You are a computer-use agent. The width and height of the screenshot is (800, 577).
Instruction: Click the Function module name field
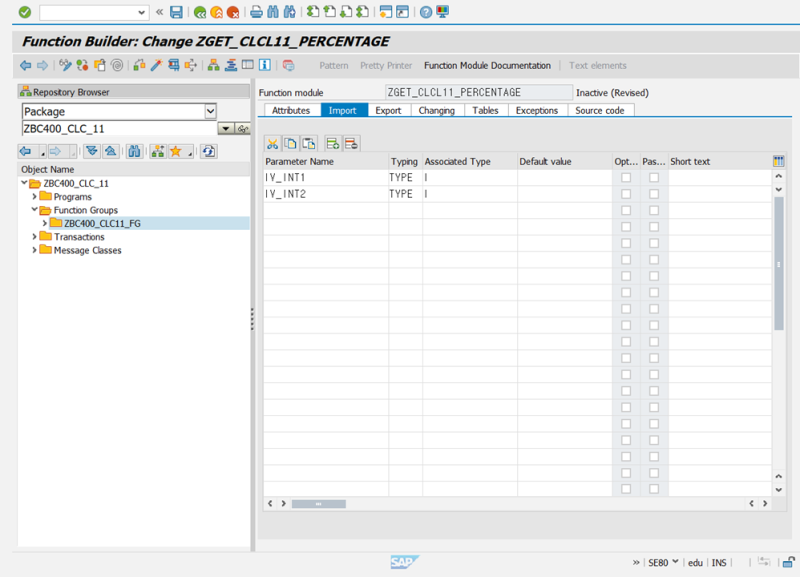[479, 92]
